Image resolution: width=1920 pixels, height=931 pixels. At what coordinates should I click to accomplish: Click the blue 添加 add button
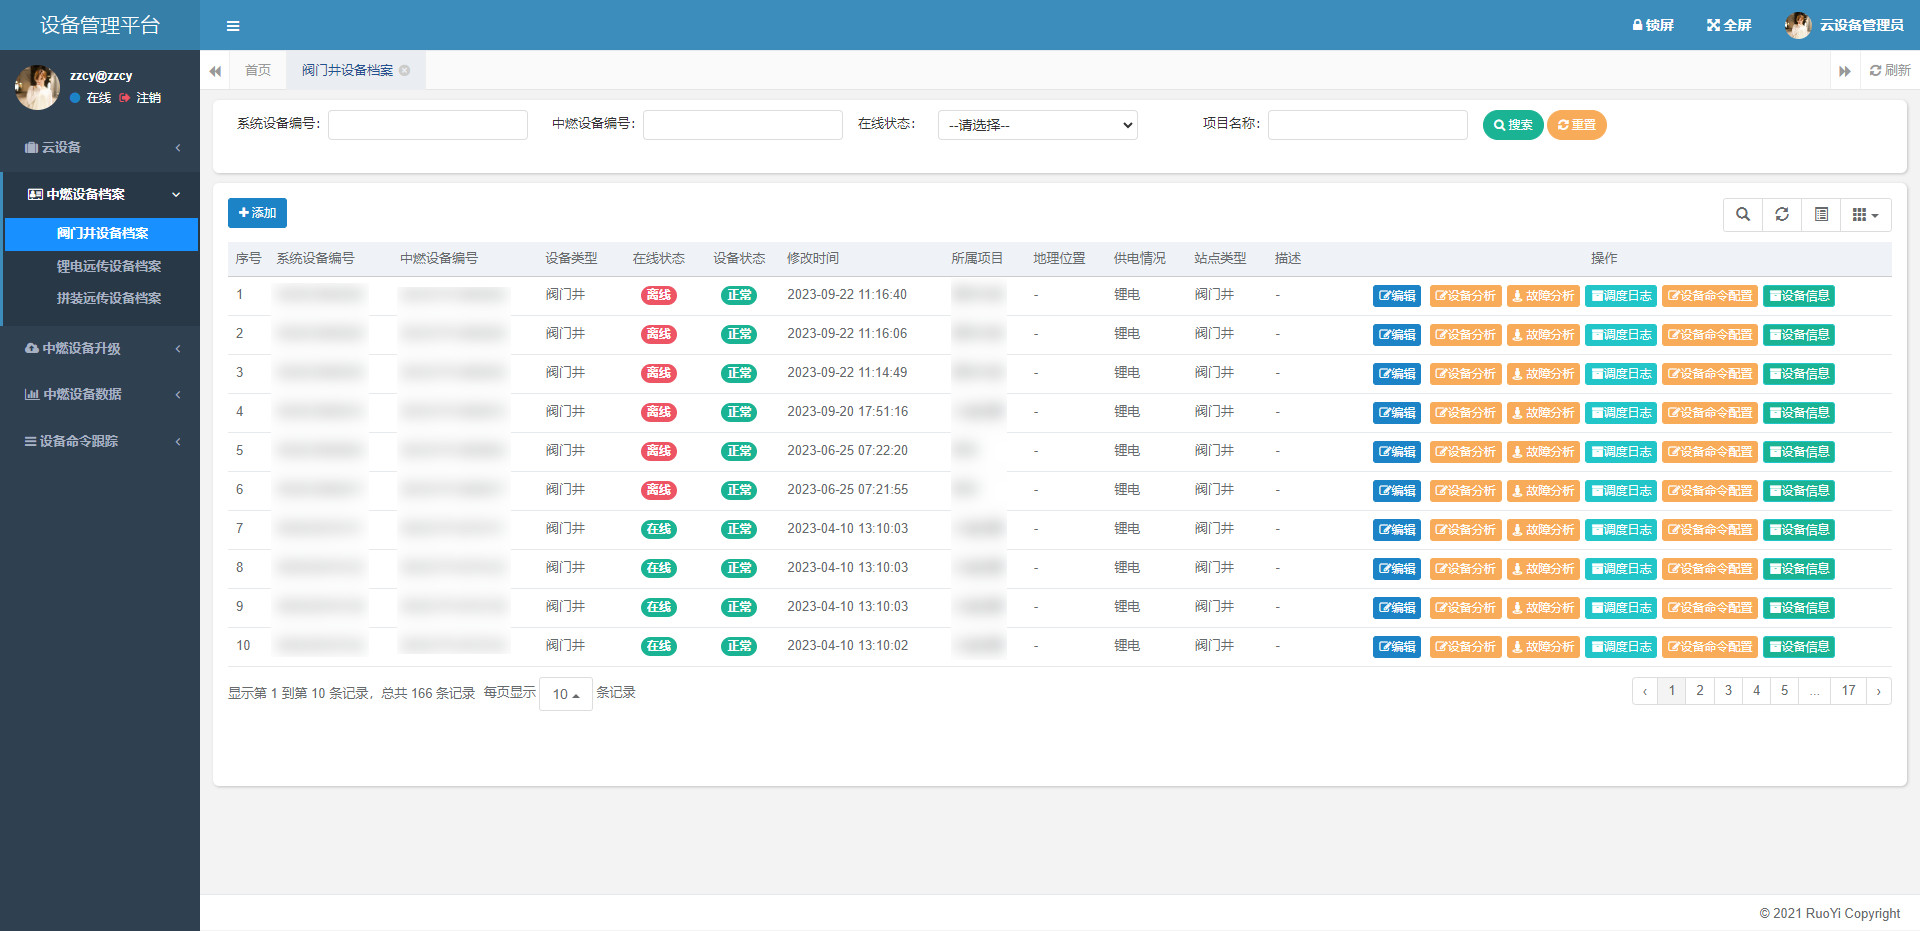click(x=257, y=213)
